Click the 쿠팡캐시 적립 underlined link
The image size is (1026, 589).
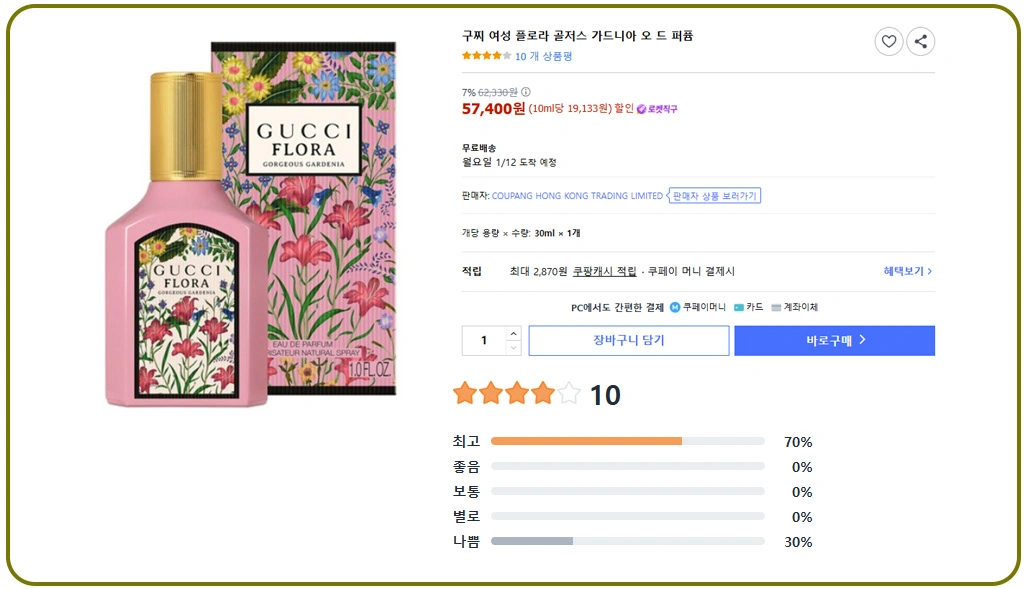pyautogui.click(x=604, y=271)
